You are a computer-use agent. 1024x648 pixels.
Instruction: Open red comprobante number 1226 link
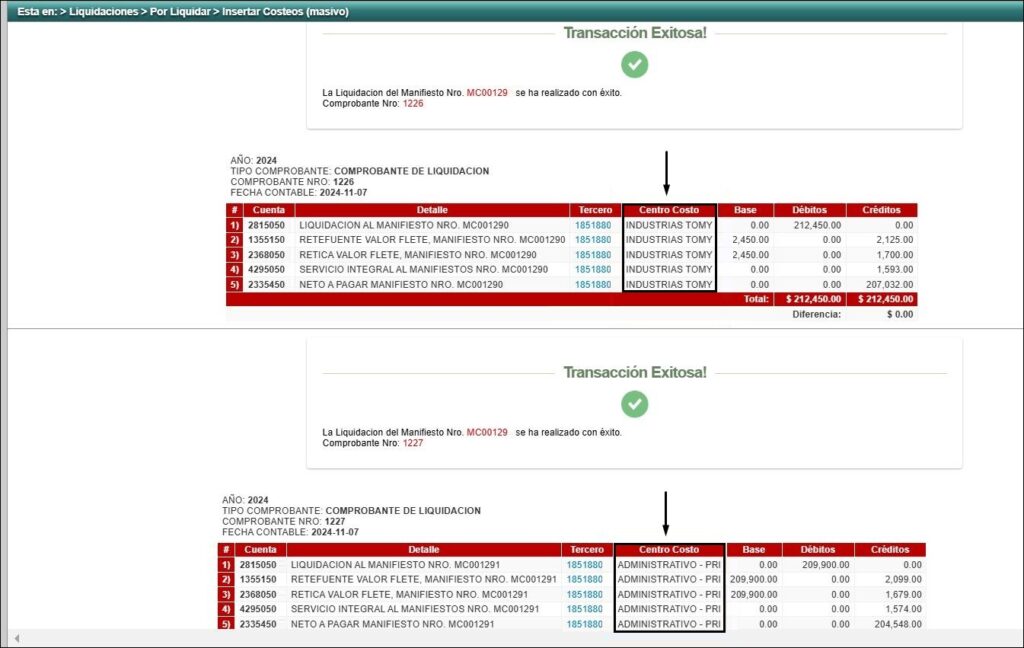pos(413,103)
